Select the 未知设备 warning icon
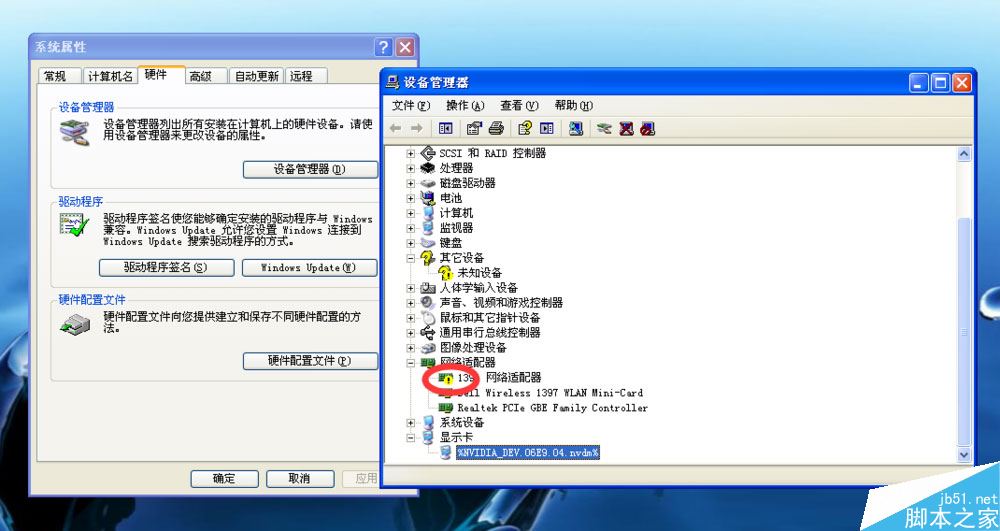 coord(446,273)
